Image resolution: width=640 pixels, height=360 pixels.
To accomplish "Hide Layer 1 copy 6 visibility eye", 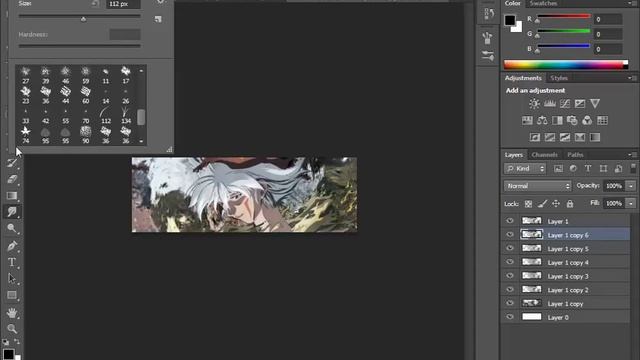I will tap(510, 235).
